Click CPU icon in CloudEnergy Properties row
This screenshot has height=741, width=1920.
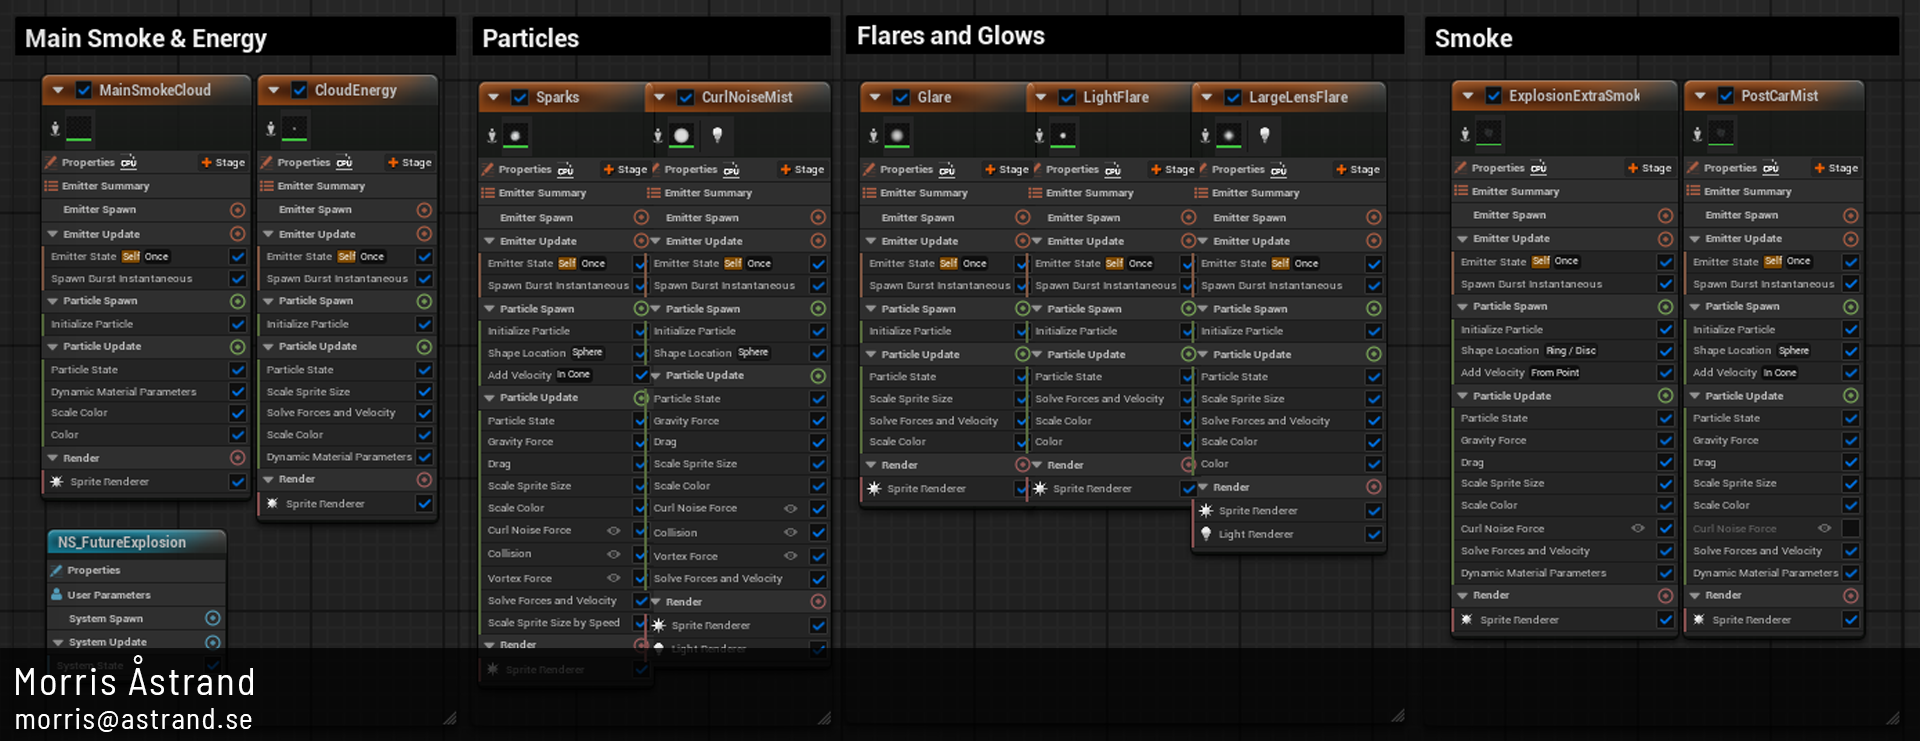tap(344, 162)
